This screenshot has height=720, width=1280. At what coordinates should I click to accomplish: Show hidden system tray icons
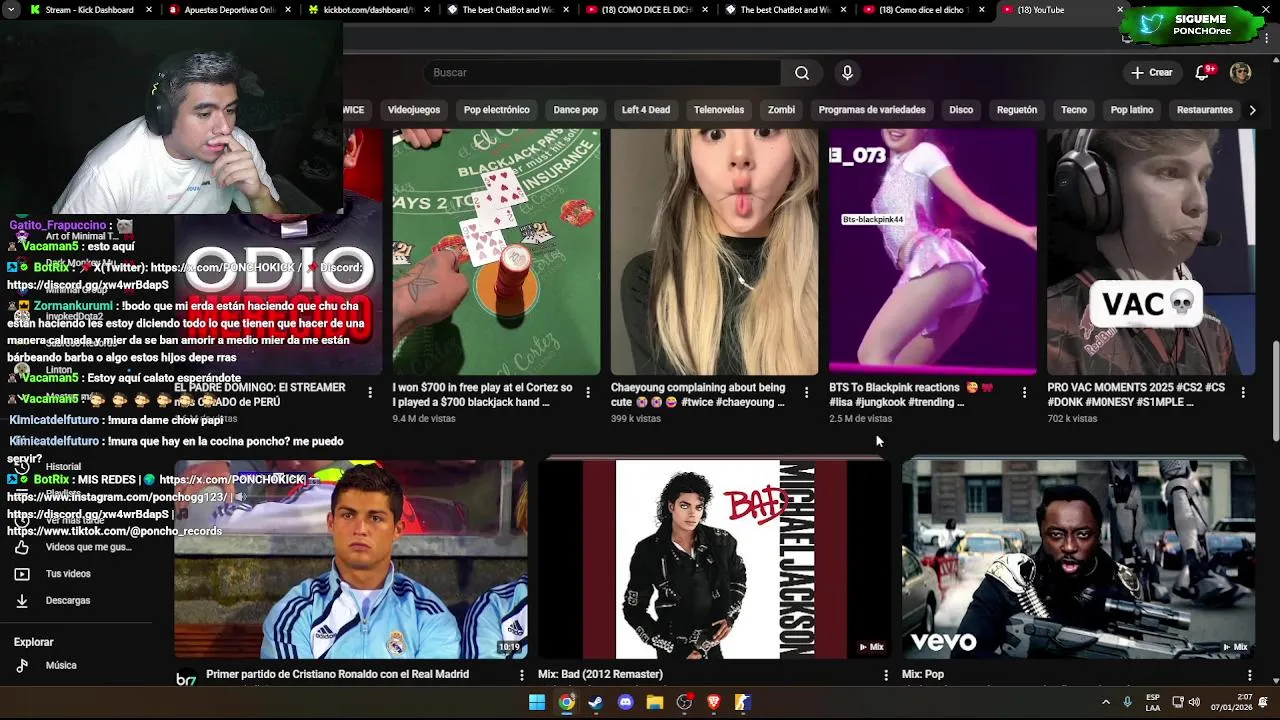coord(1105,702)
